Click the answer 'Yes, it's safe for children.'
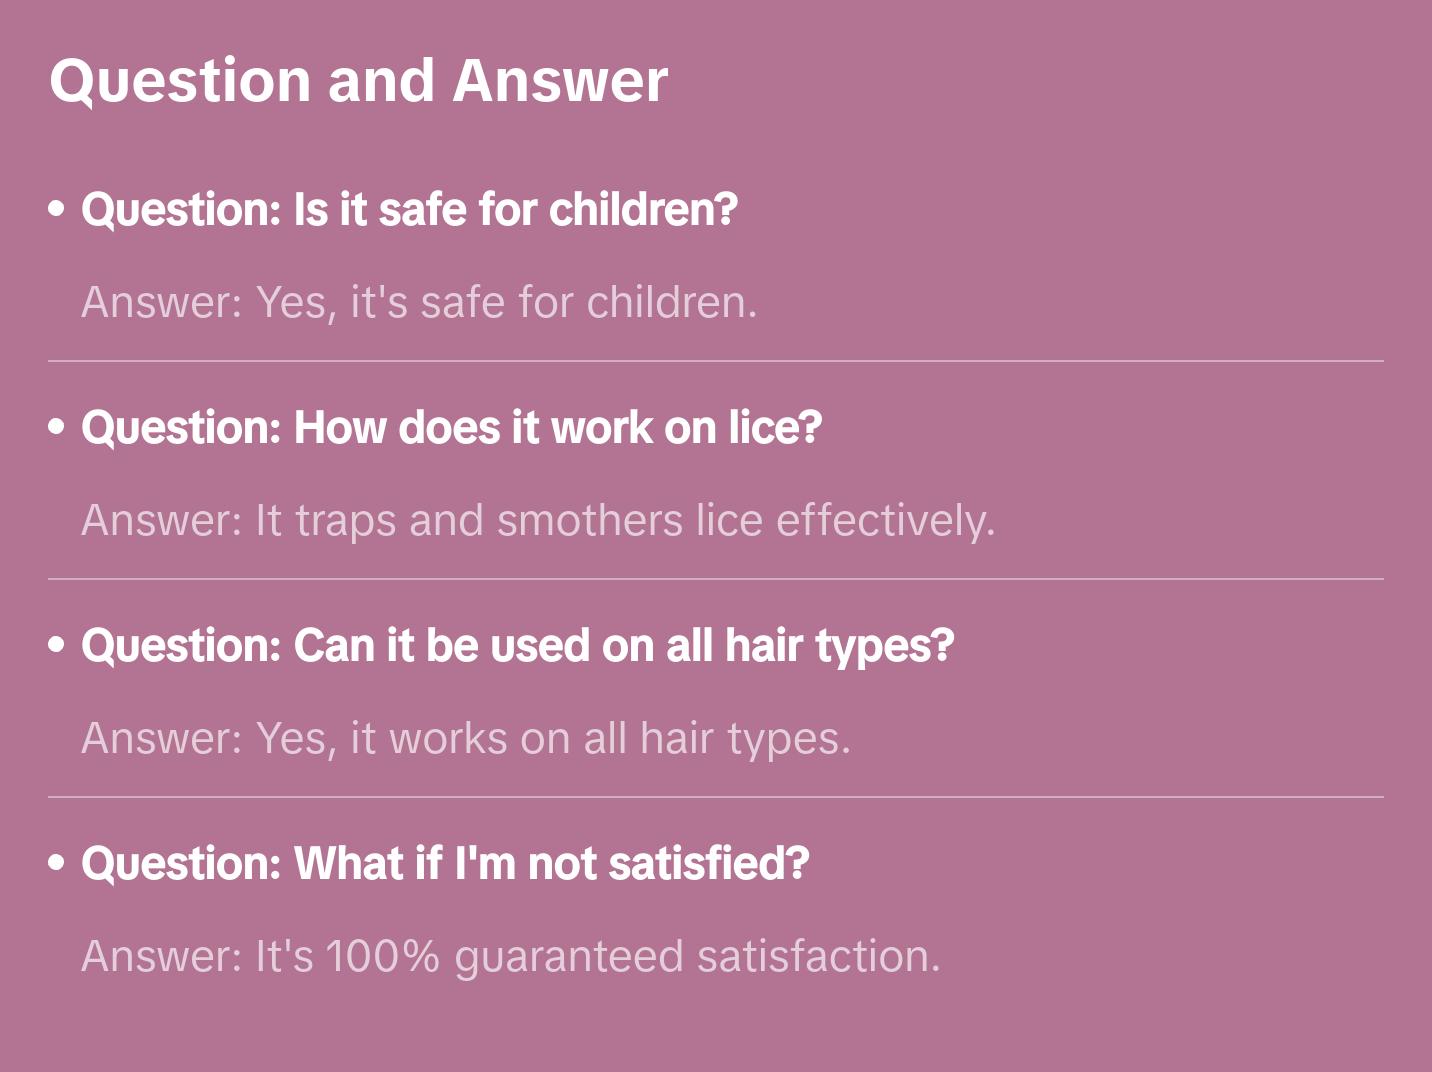Screen dimensions: 1432x1072 point(419,302)
